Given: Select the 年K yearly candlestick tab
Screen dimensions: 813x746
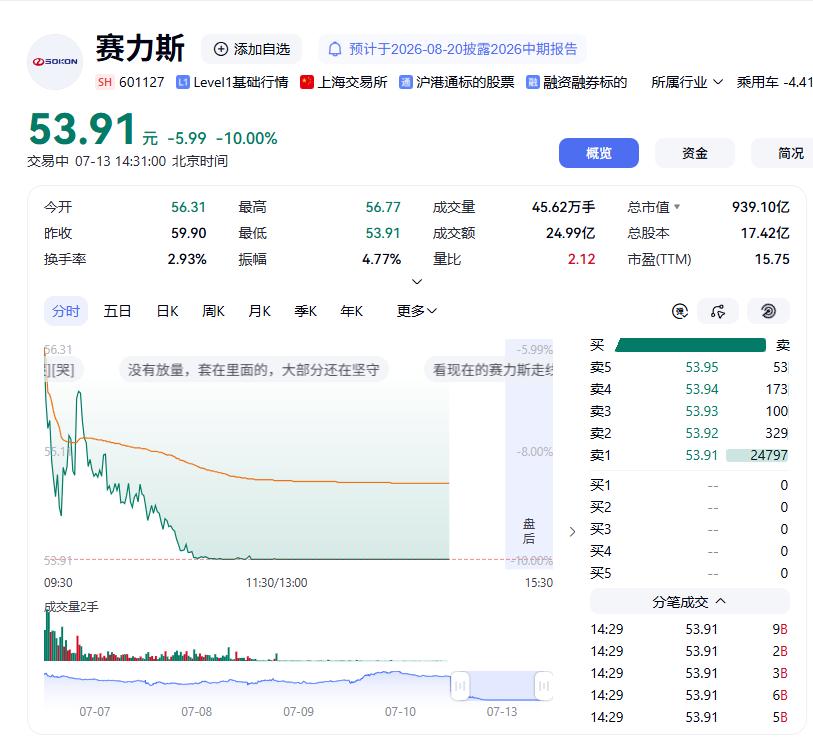Looking at the screenshot, I should click(352, 311).
